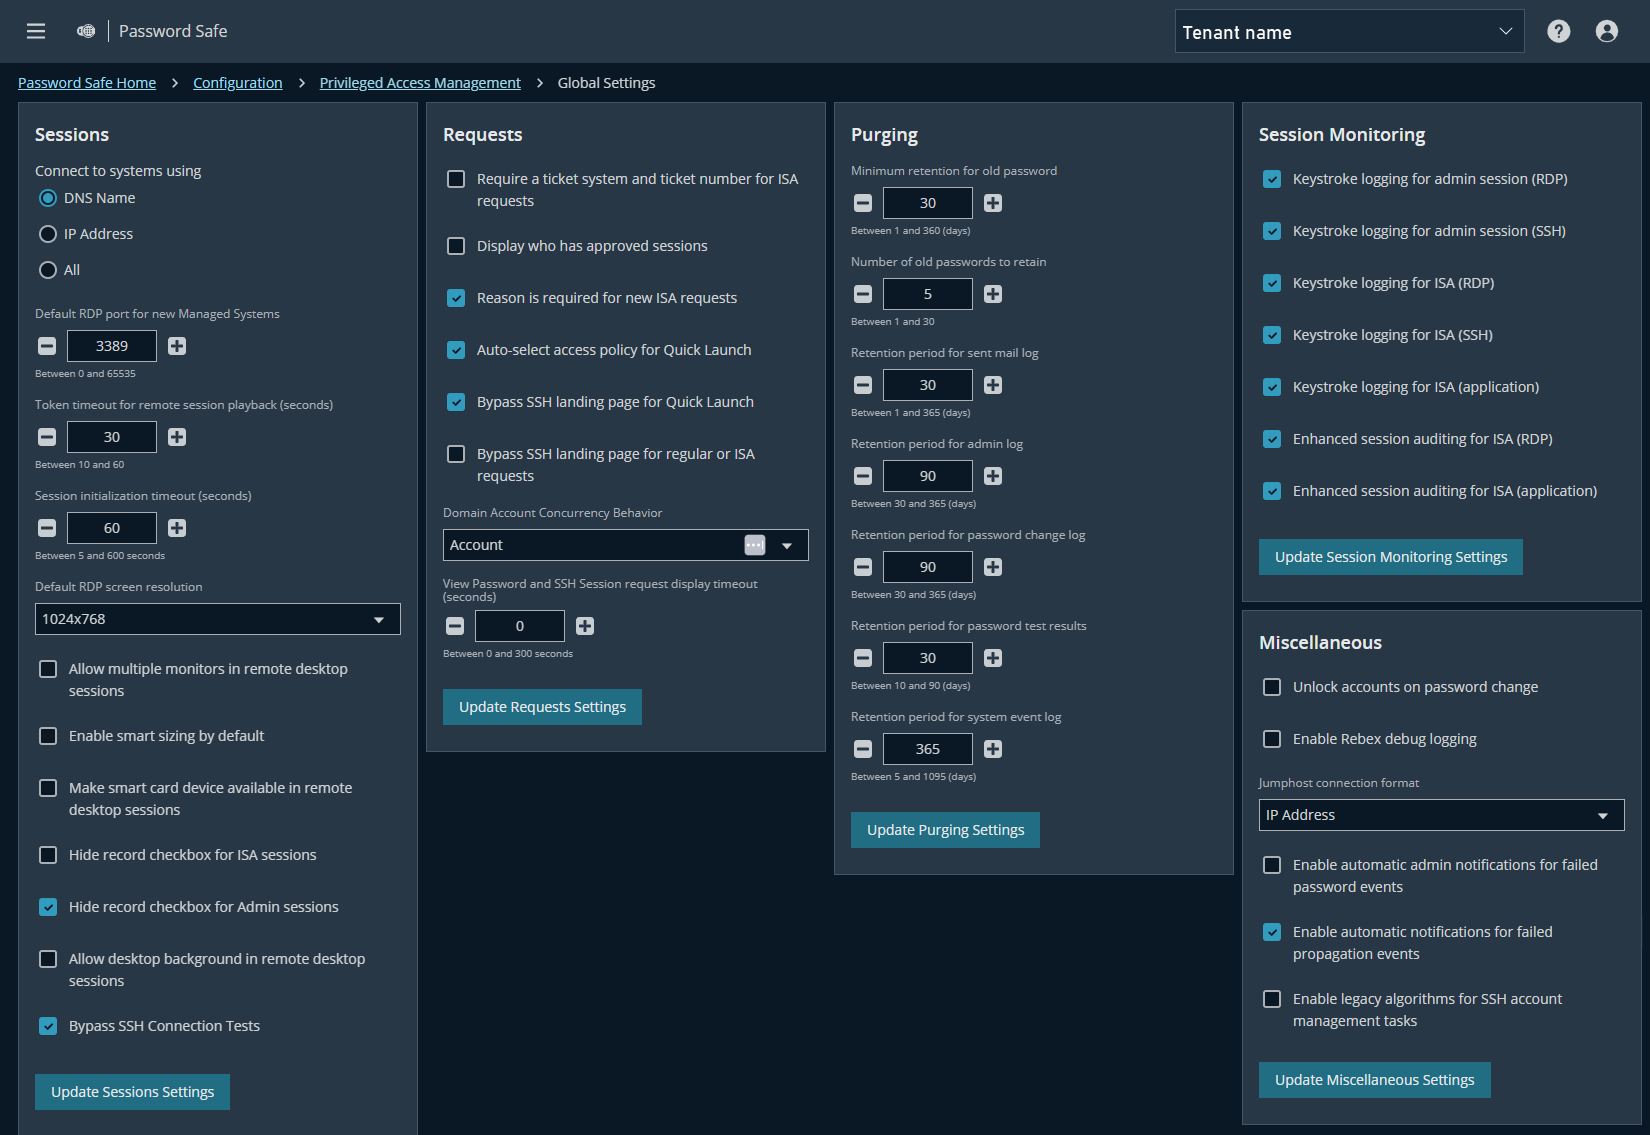Increase Default RDP port using plus stepper
The image size is (1650, 1135).
pyautogui.click(x=177, y=345)
